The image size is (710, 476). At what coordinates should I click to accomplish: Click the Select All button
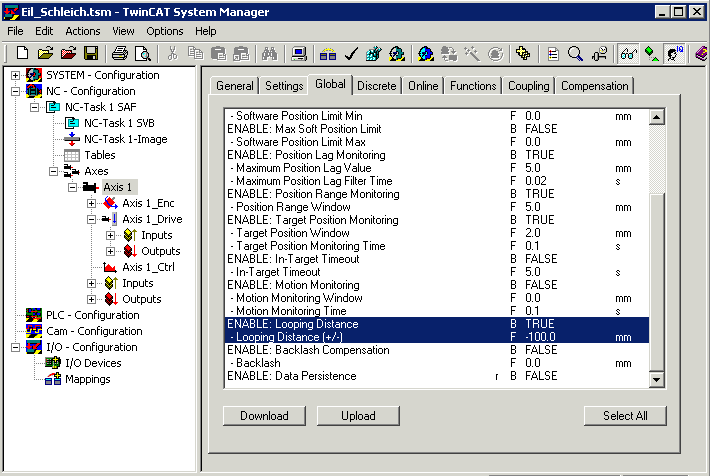pos(625,416)
